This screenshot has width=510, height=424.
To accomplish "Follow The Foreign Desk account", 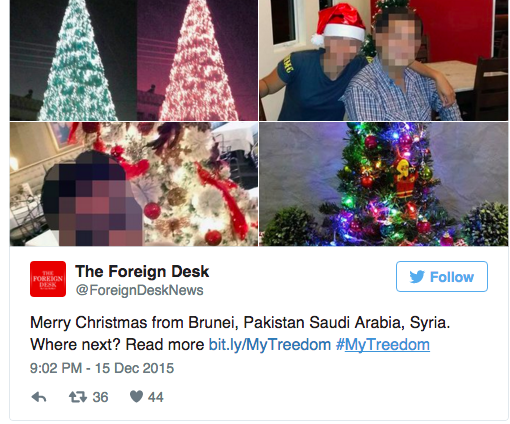I will point(442,277).
